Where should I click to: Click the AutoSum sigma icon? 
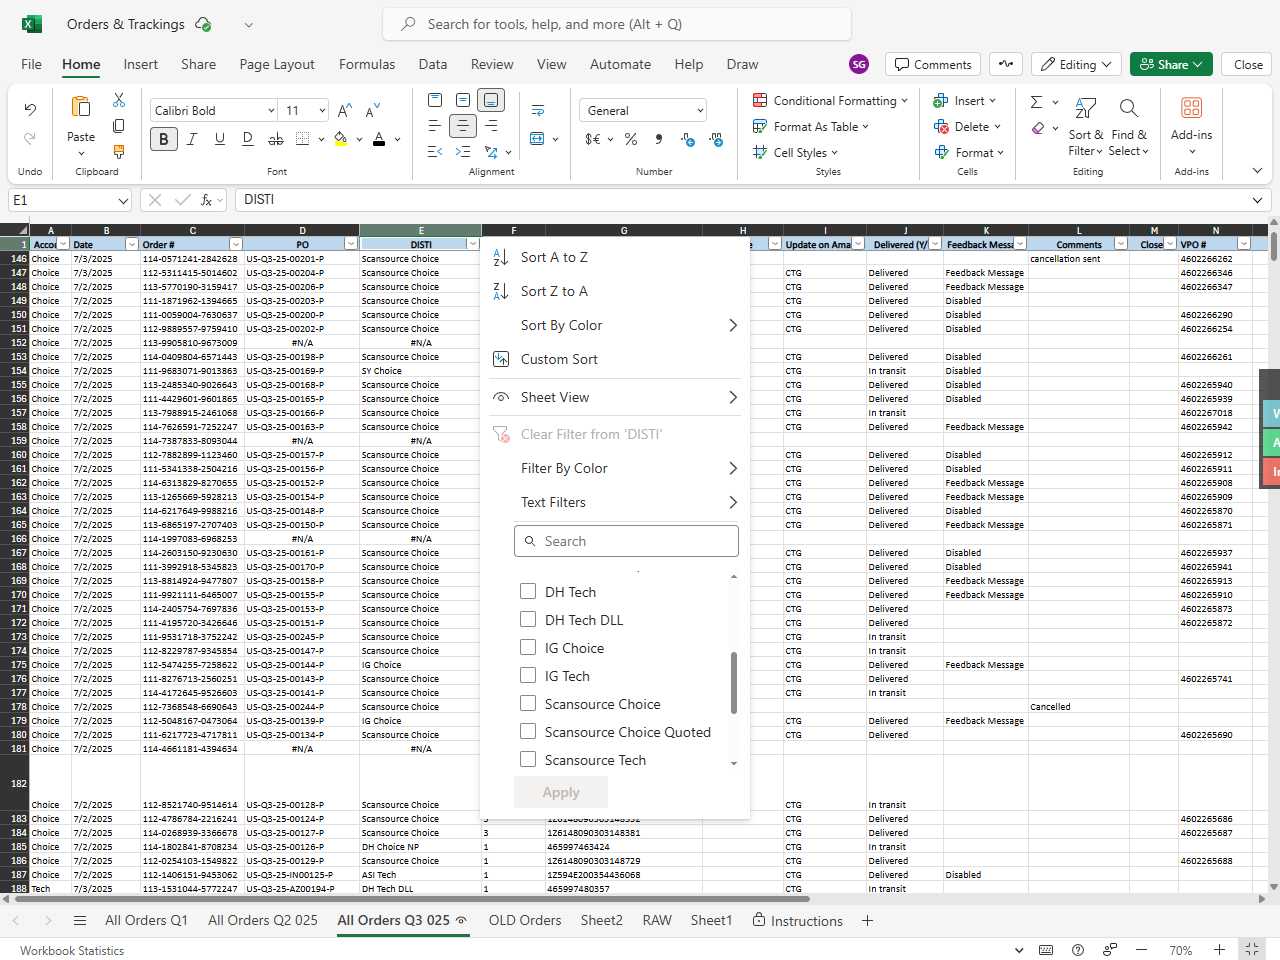click(1036, 102)
